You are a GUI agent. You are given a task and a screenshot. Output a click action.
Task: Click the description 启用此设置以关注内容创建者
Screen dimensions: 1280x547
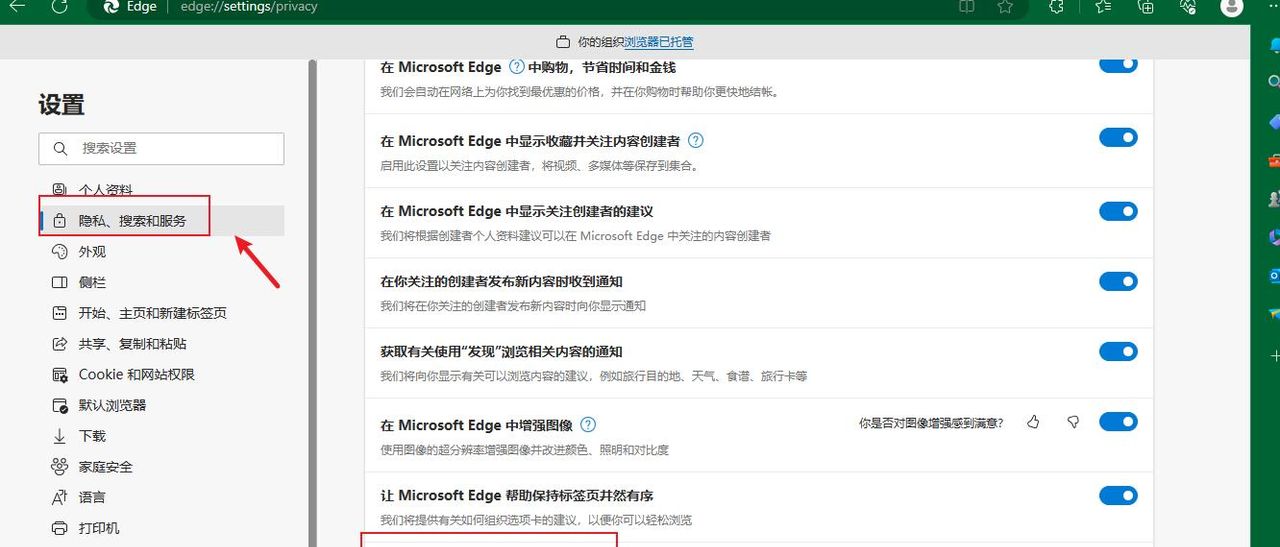coord(539,166)
